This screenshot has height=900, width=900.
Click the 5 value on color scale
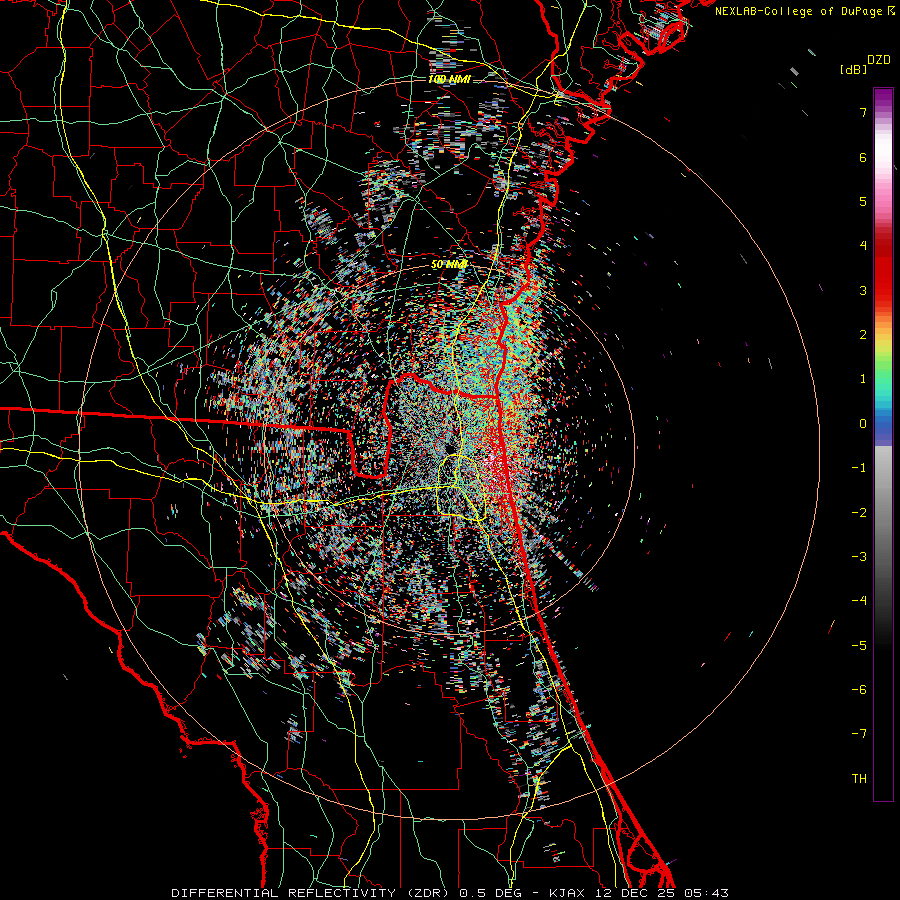tap(863, 201)
